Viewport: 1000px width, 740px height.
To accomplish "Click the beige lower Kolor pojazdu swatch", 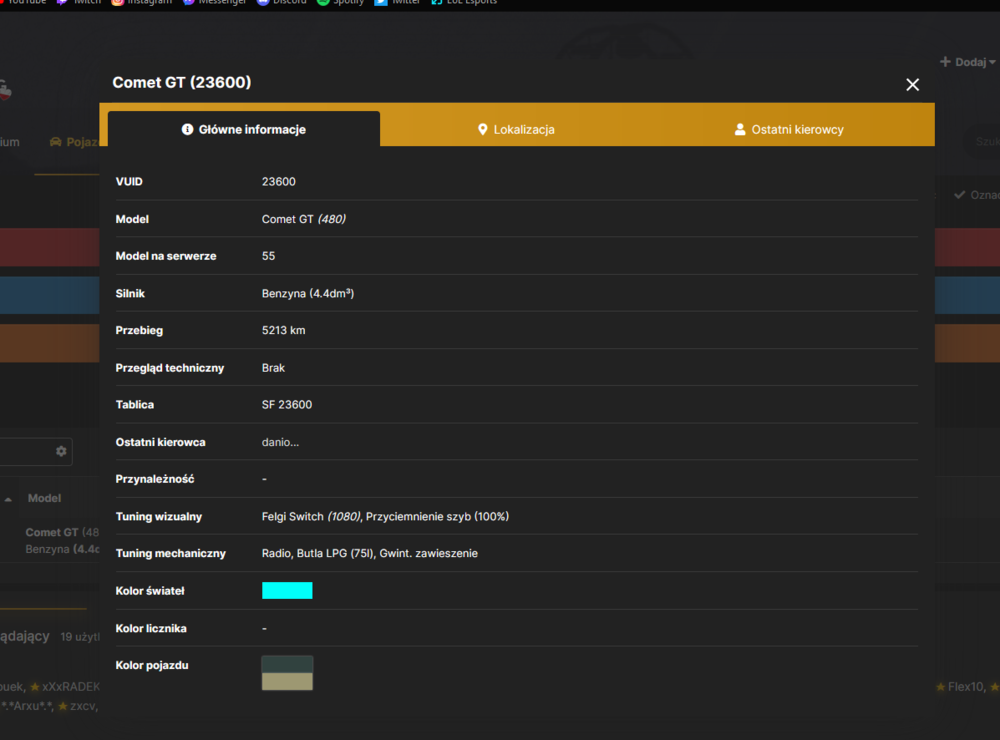I will 287,681.
